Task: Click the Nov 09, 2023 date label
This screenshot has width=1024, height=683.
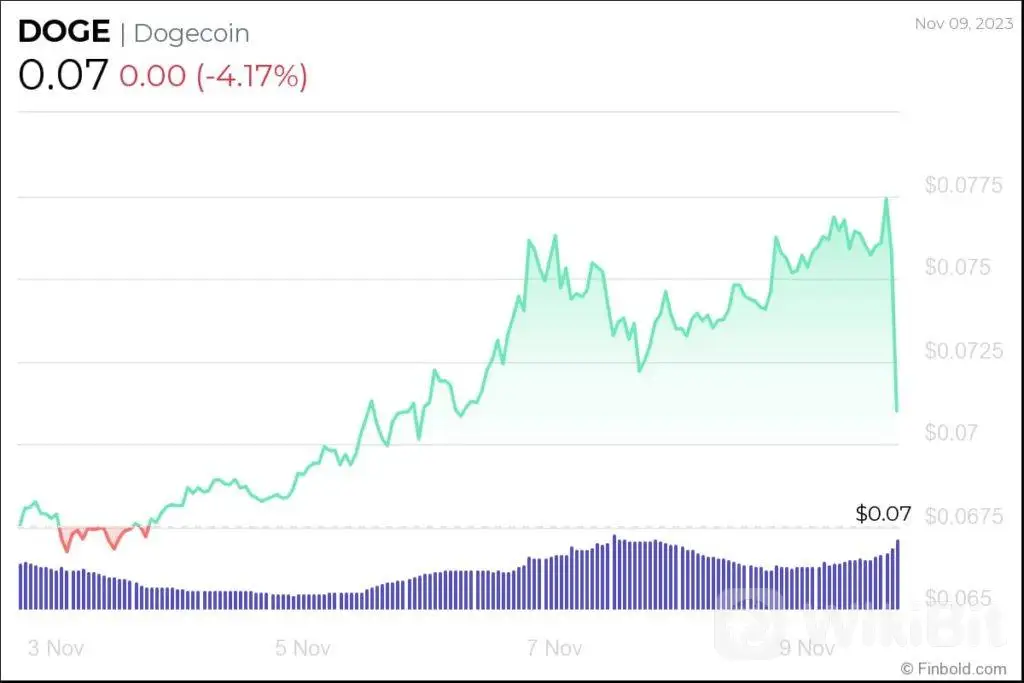Action: click(961, 23)
